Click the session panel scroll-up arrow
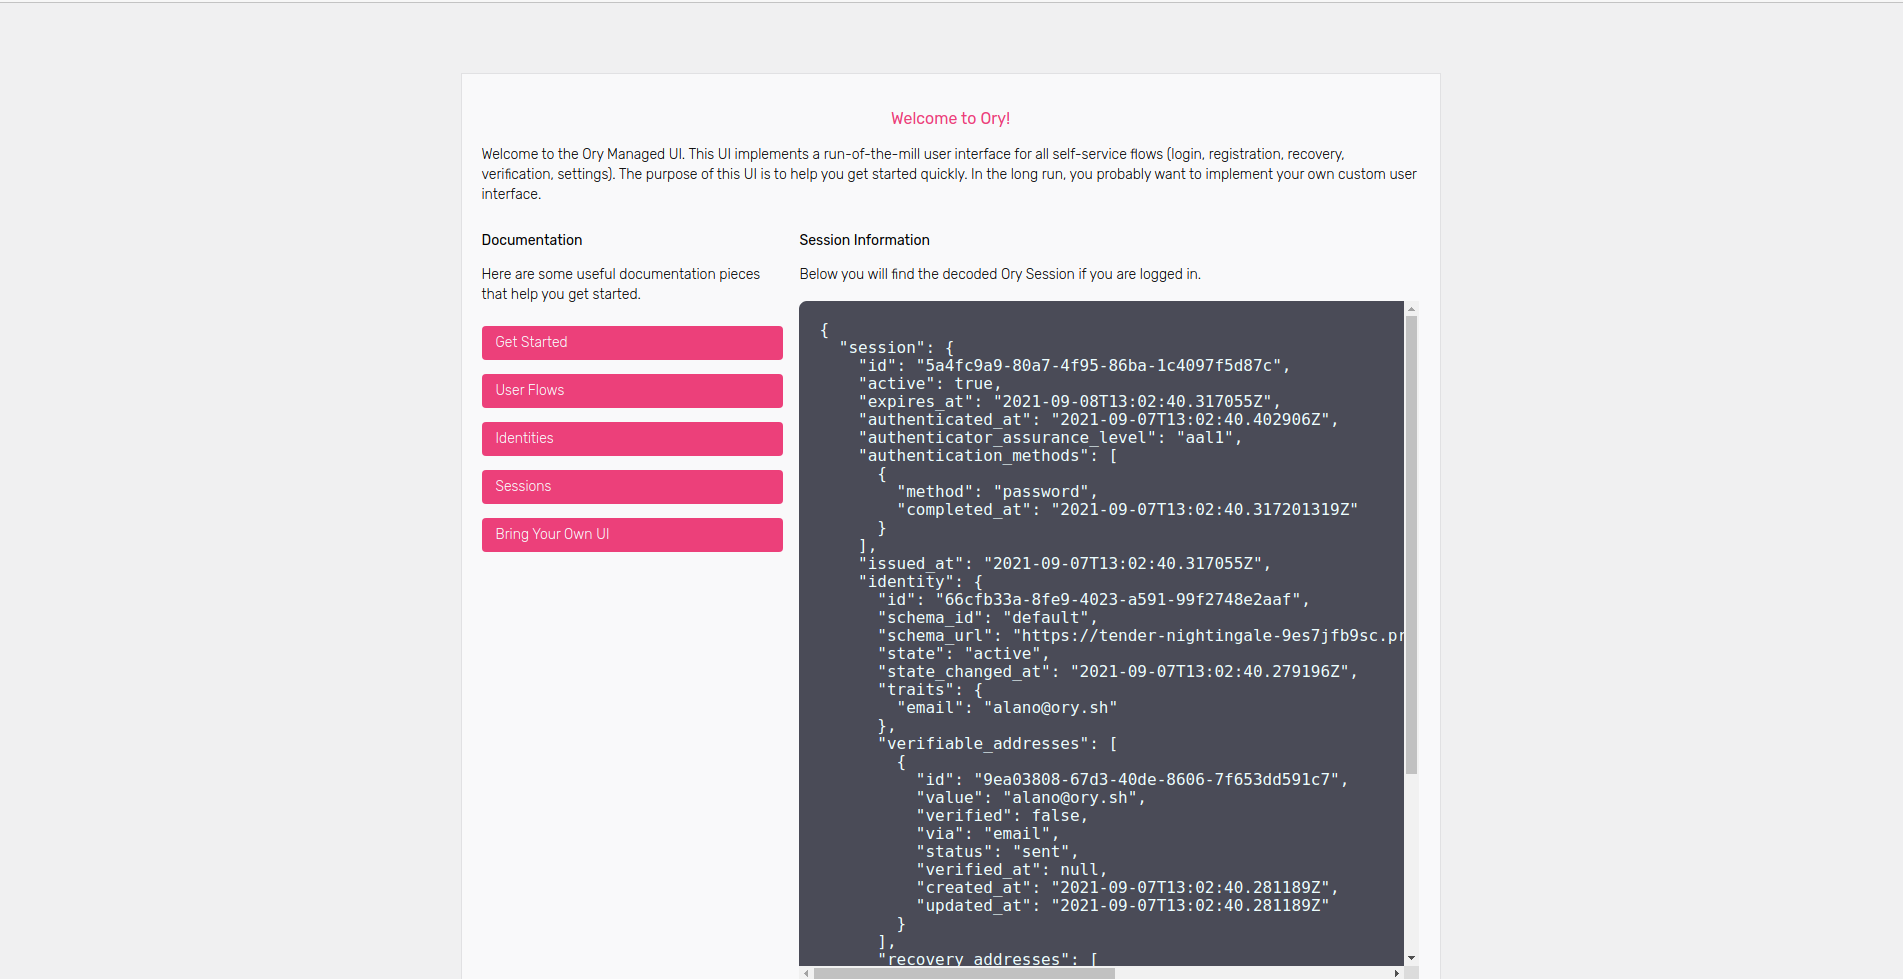Viewport: 1903px width, 979px height. (x=1411, y=309)
